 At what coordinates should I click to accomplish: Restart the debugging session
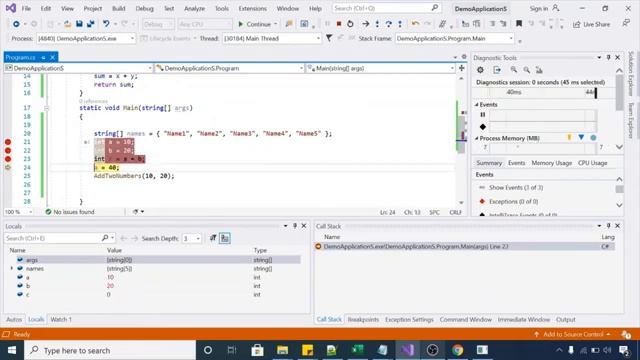(x=350, y=24)
